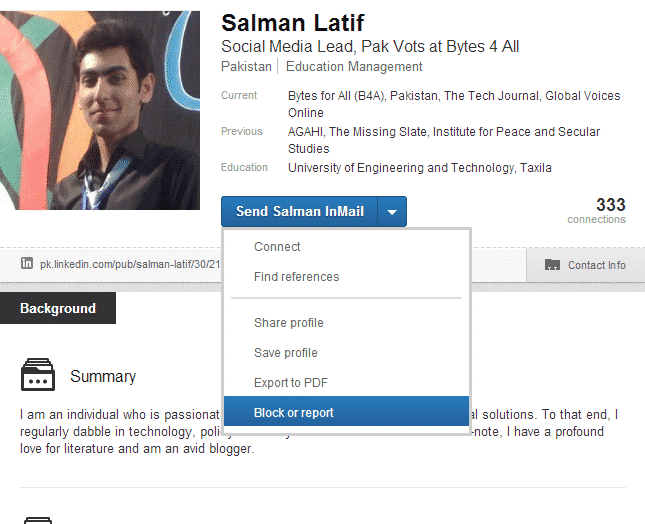The height and width of the screenshot is (524, 645).
Task: Choose Export to PDF option
Action: pos(291,383)
